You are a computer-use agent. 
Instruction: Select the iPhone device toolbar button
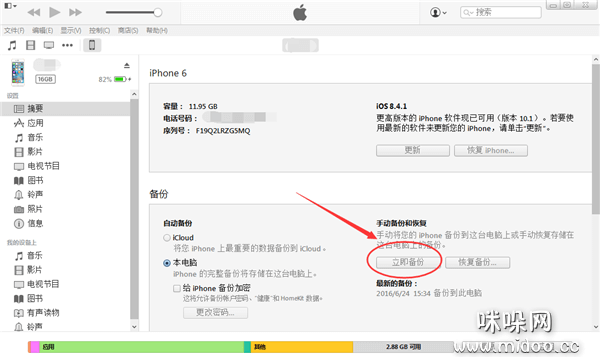[92, 45]
